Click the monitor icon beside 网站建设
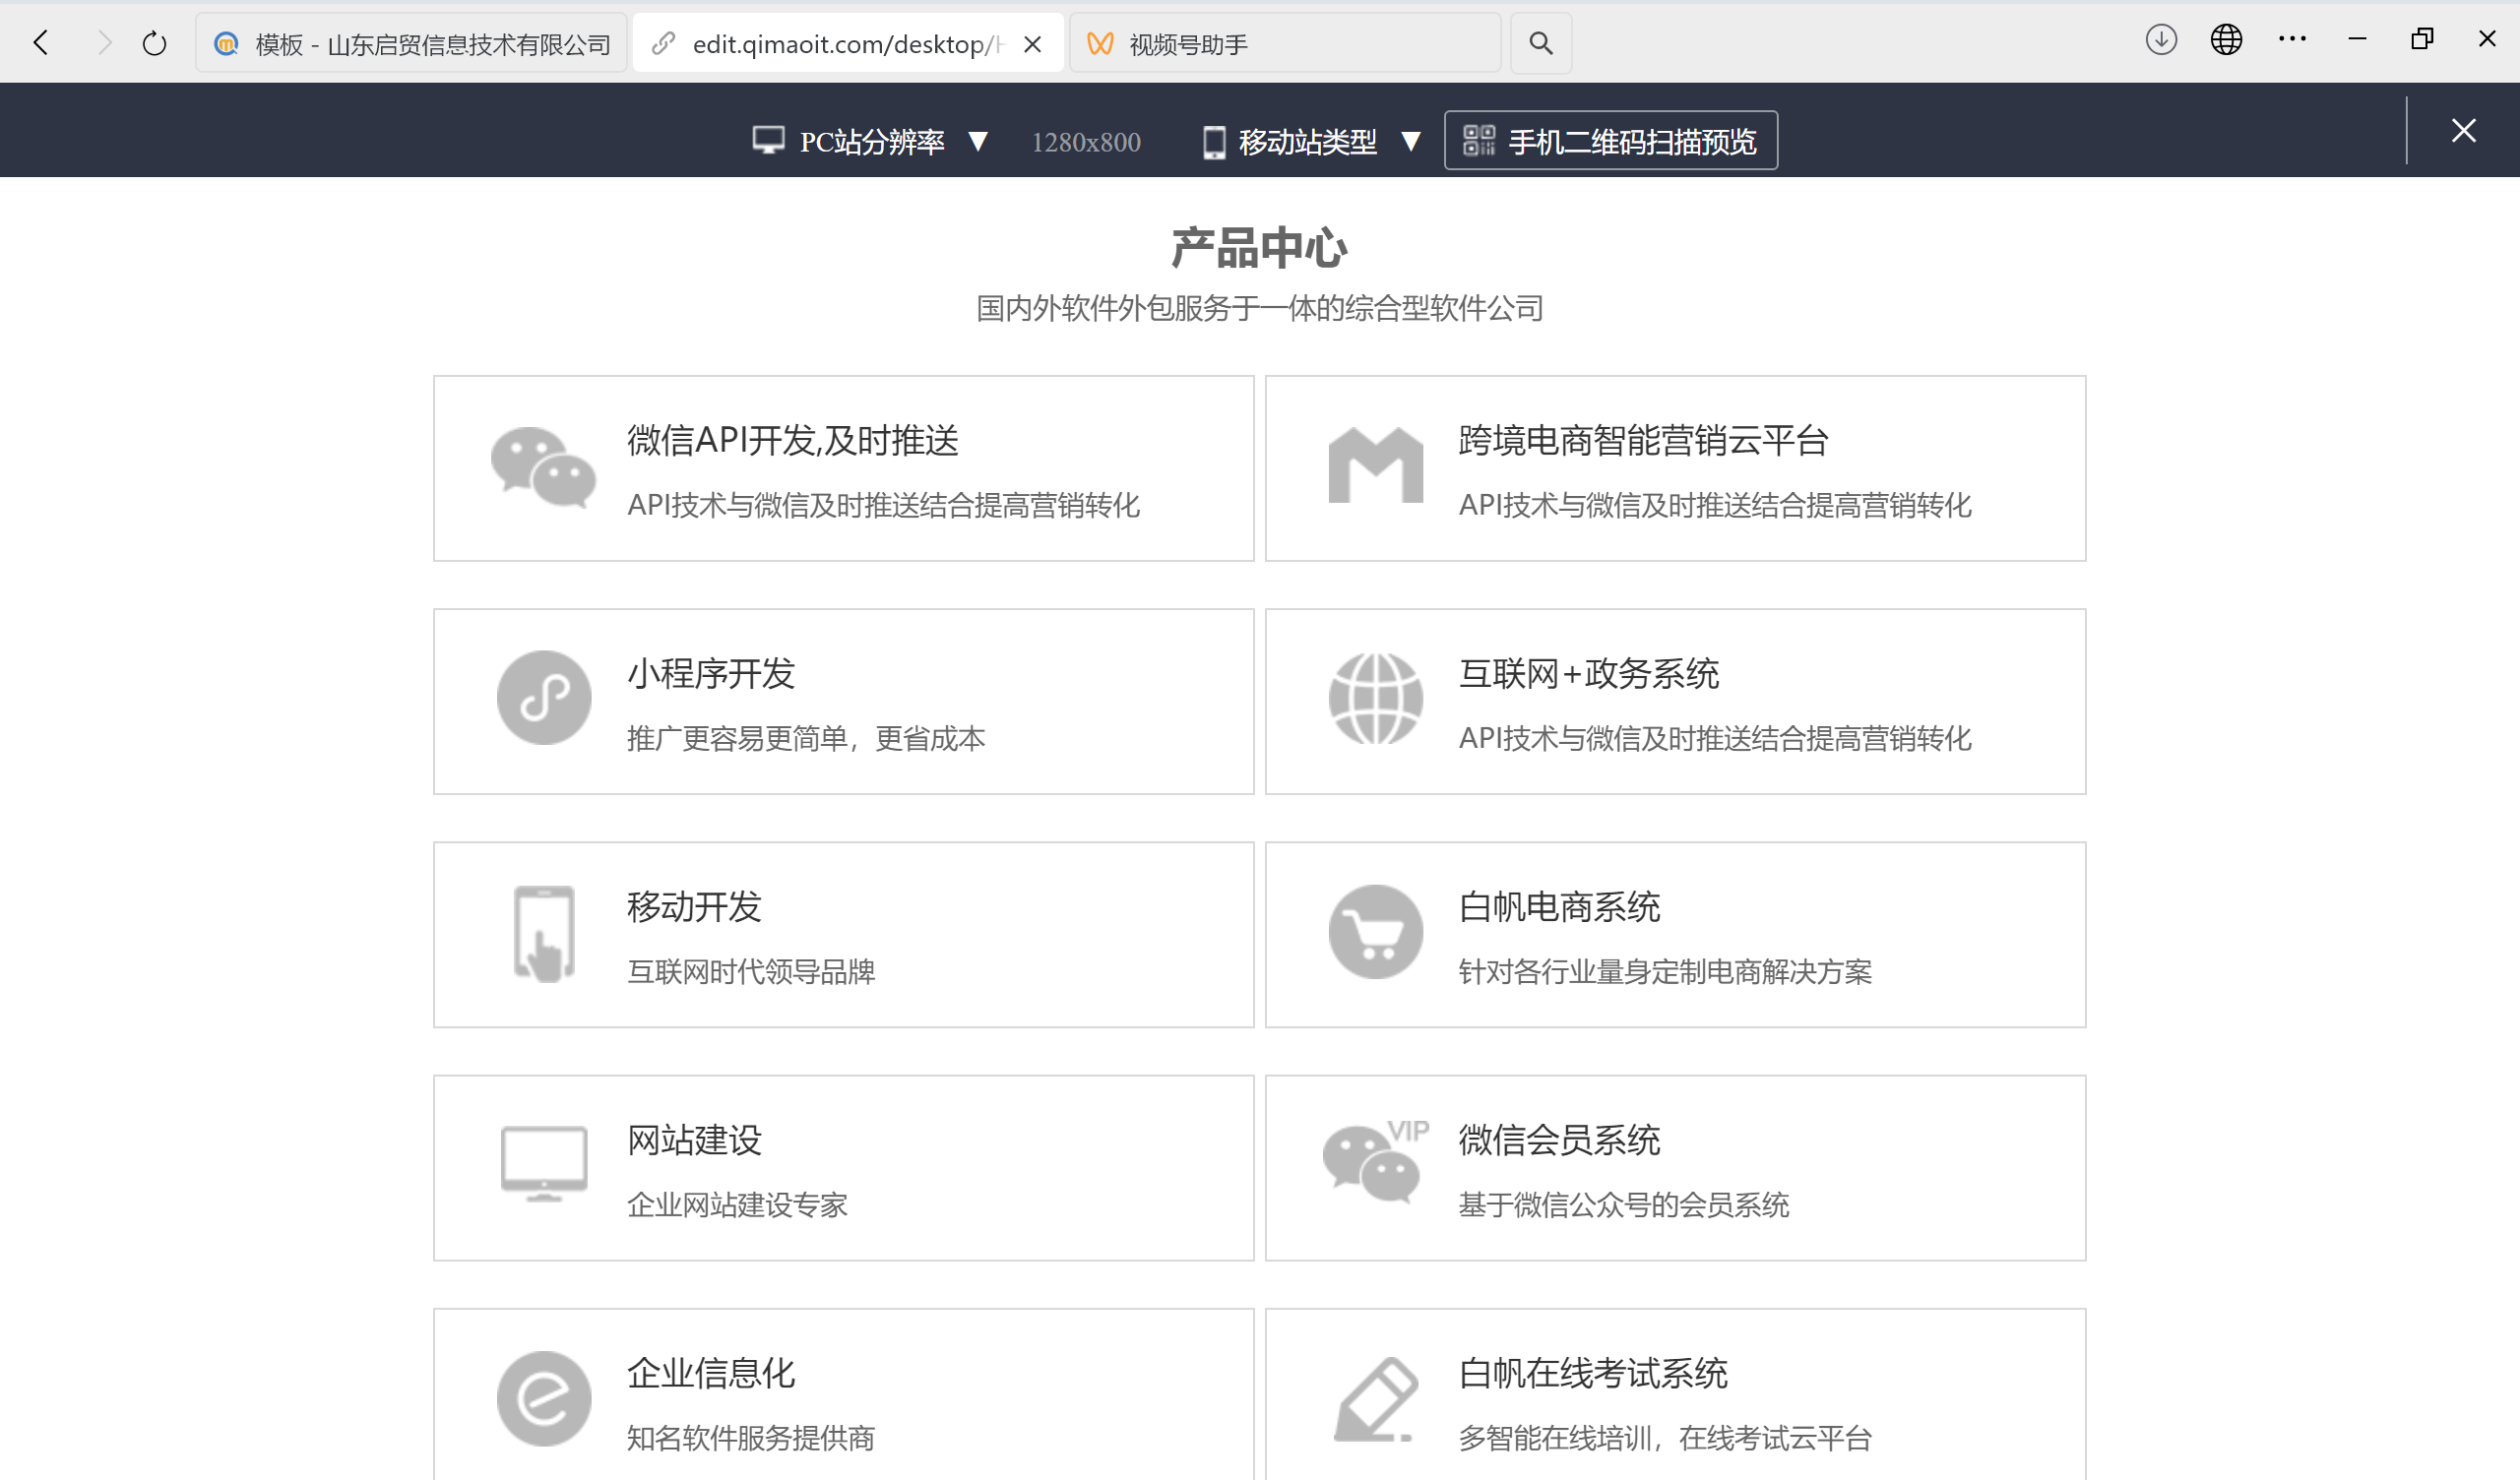The image size is (2520, 1480). coord(544,1165)
